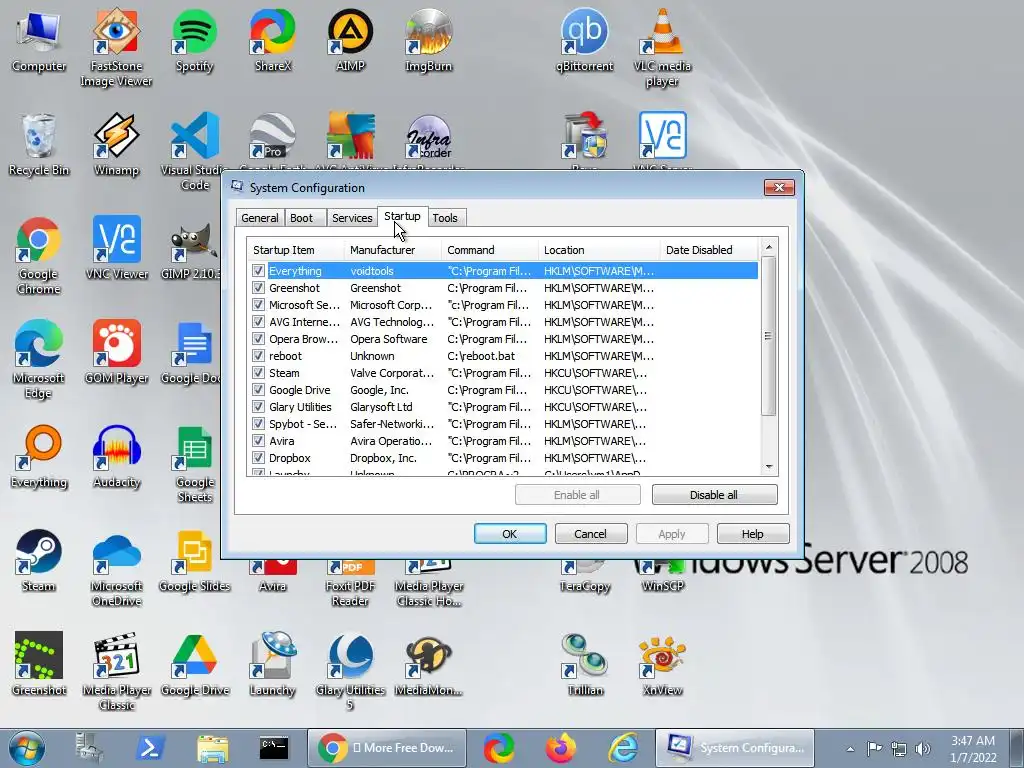Image resolution: width=1024 pixels, height=768 pixels.
Task: Select the VNC Viewer desktop icon
Action: 117,248
